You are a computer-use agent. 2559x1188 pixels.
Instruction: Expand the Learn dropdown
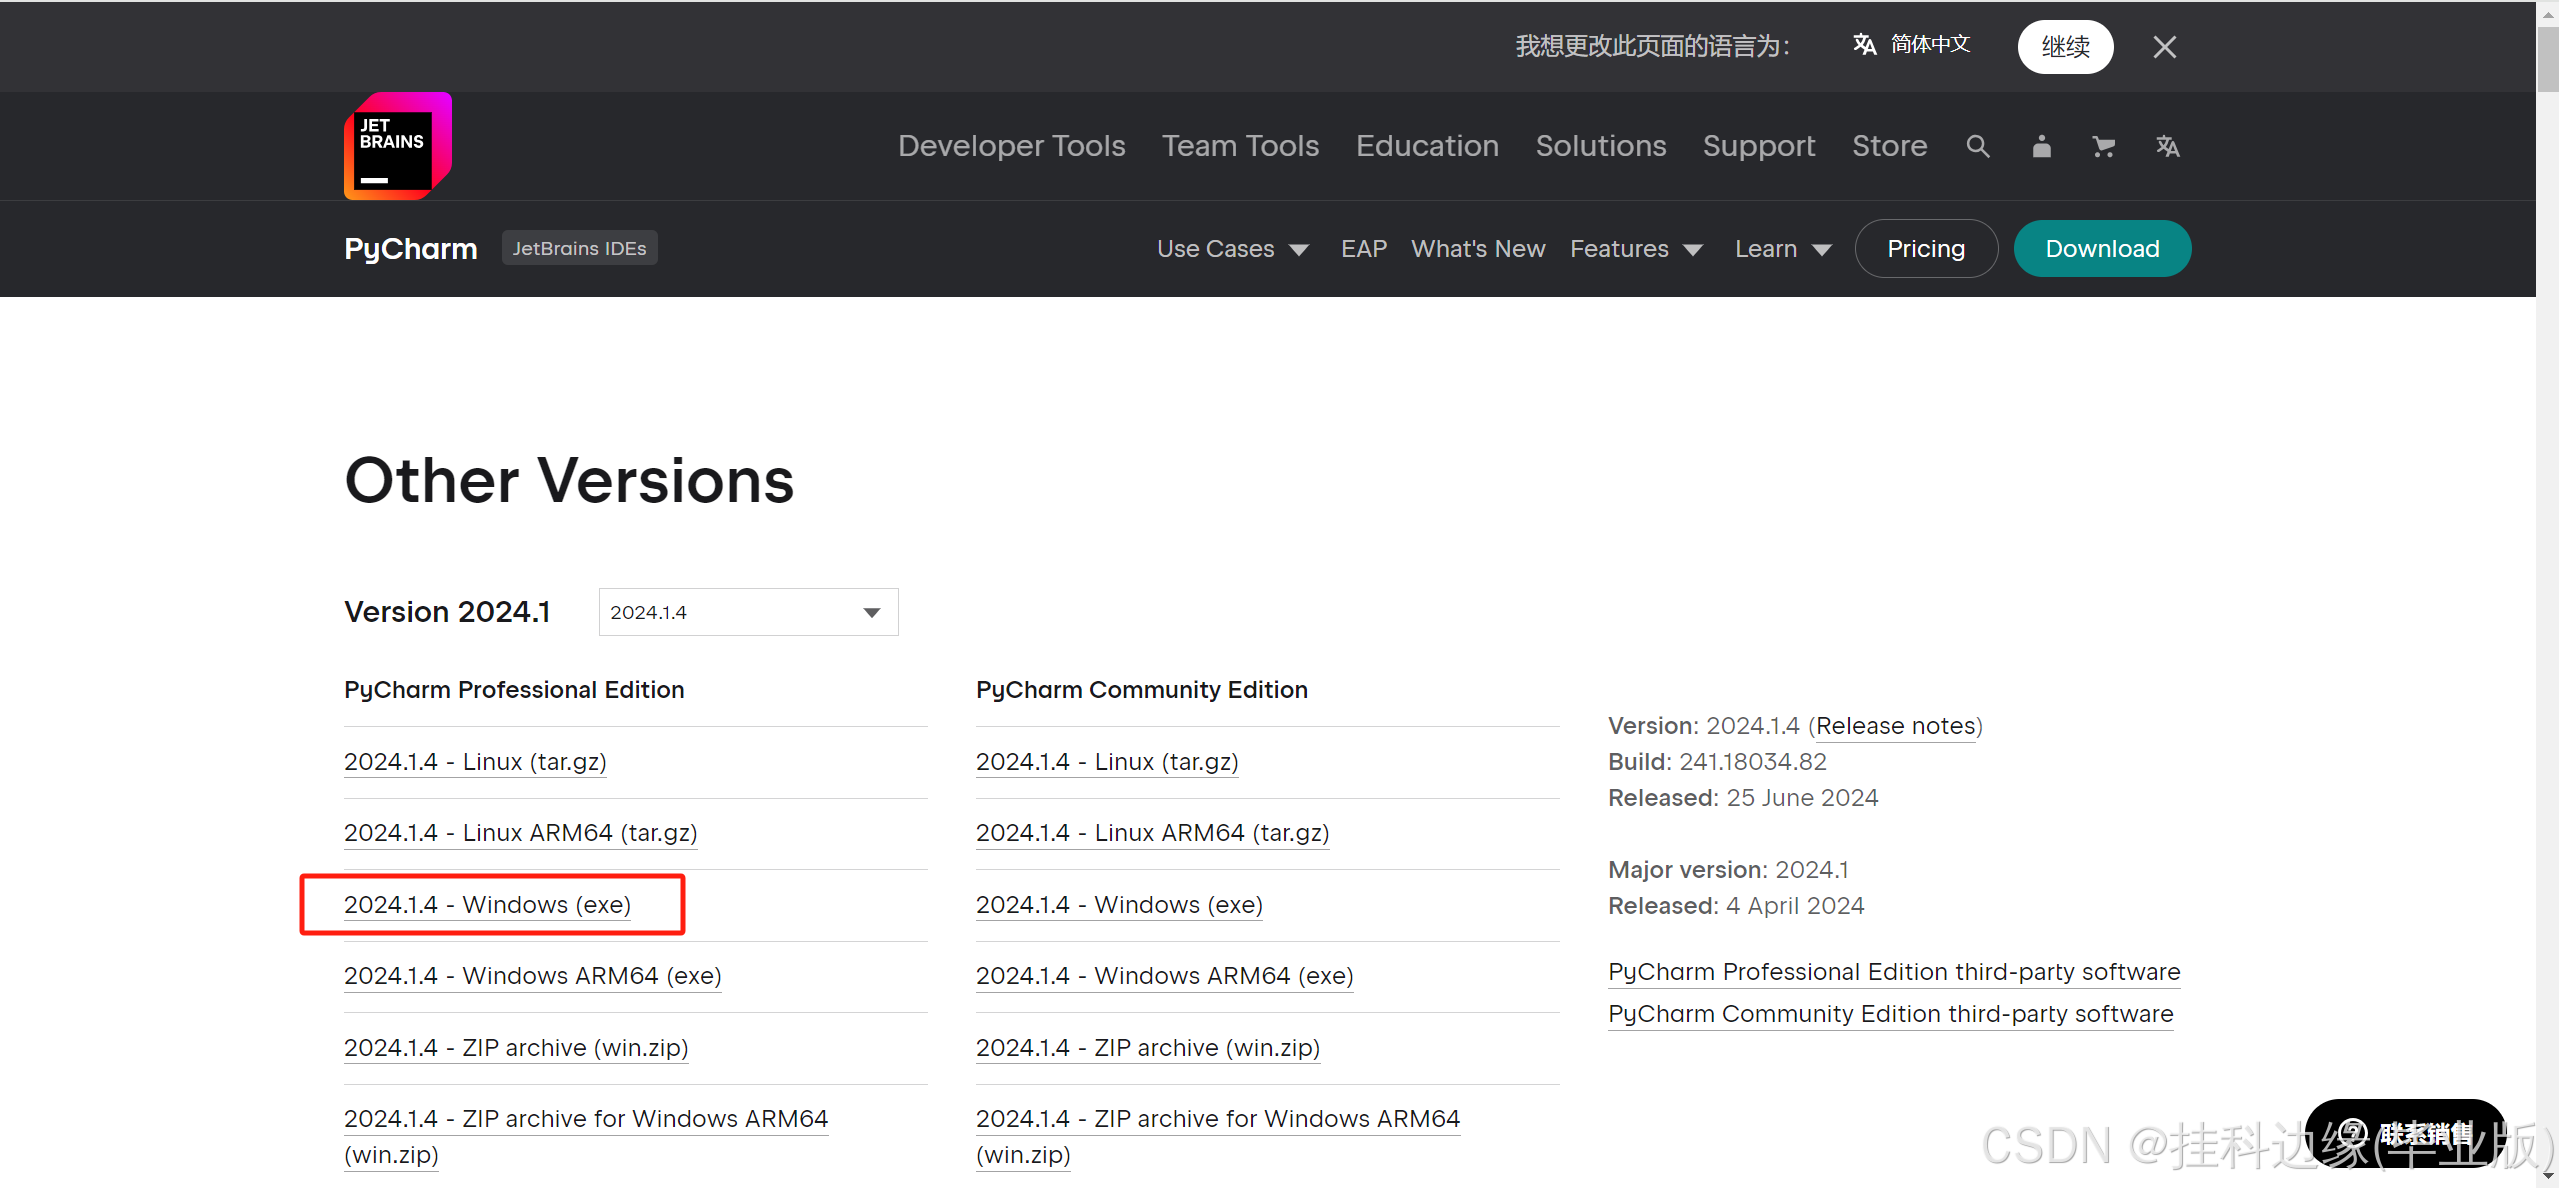(1783, 249)
